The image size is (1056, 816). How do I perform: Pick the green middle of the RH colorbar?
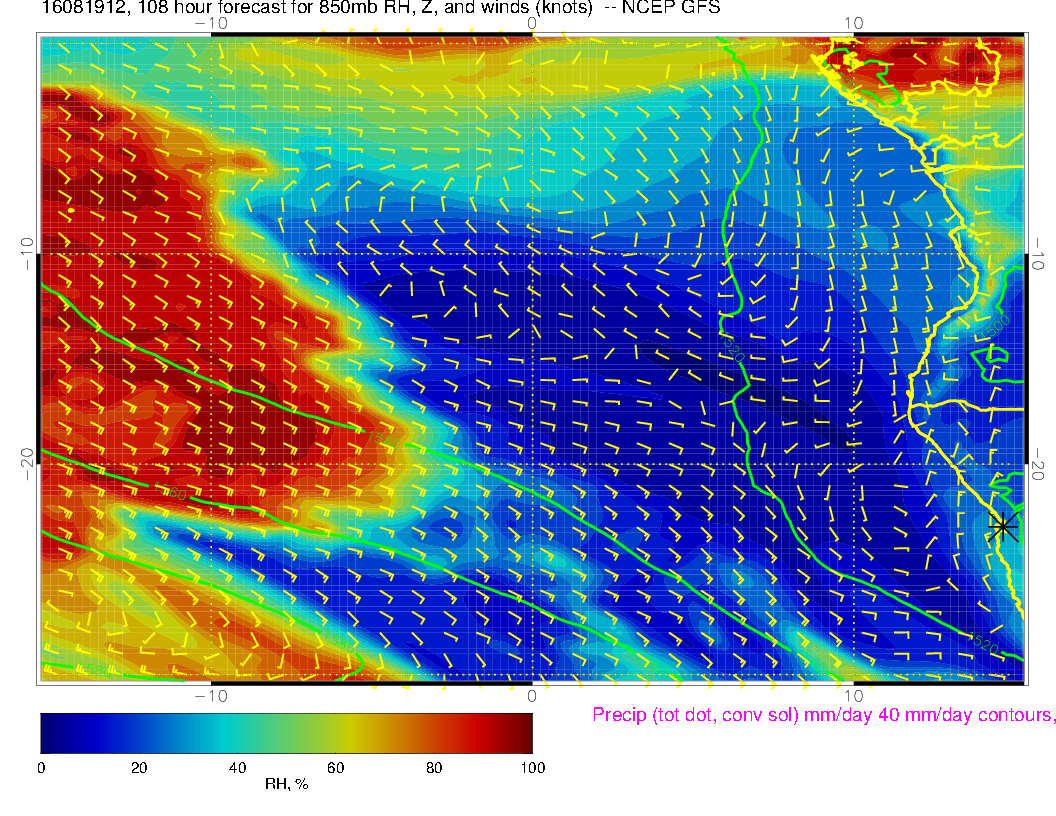tap(286, 732)
